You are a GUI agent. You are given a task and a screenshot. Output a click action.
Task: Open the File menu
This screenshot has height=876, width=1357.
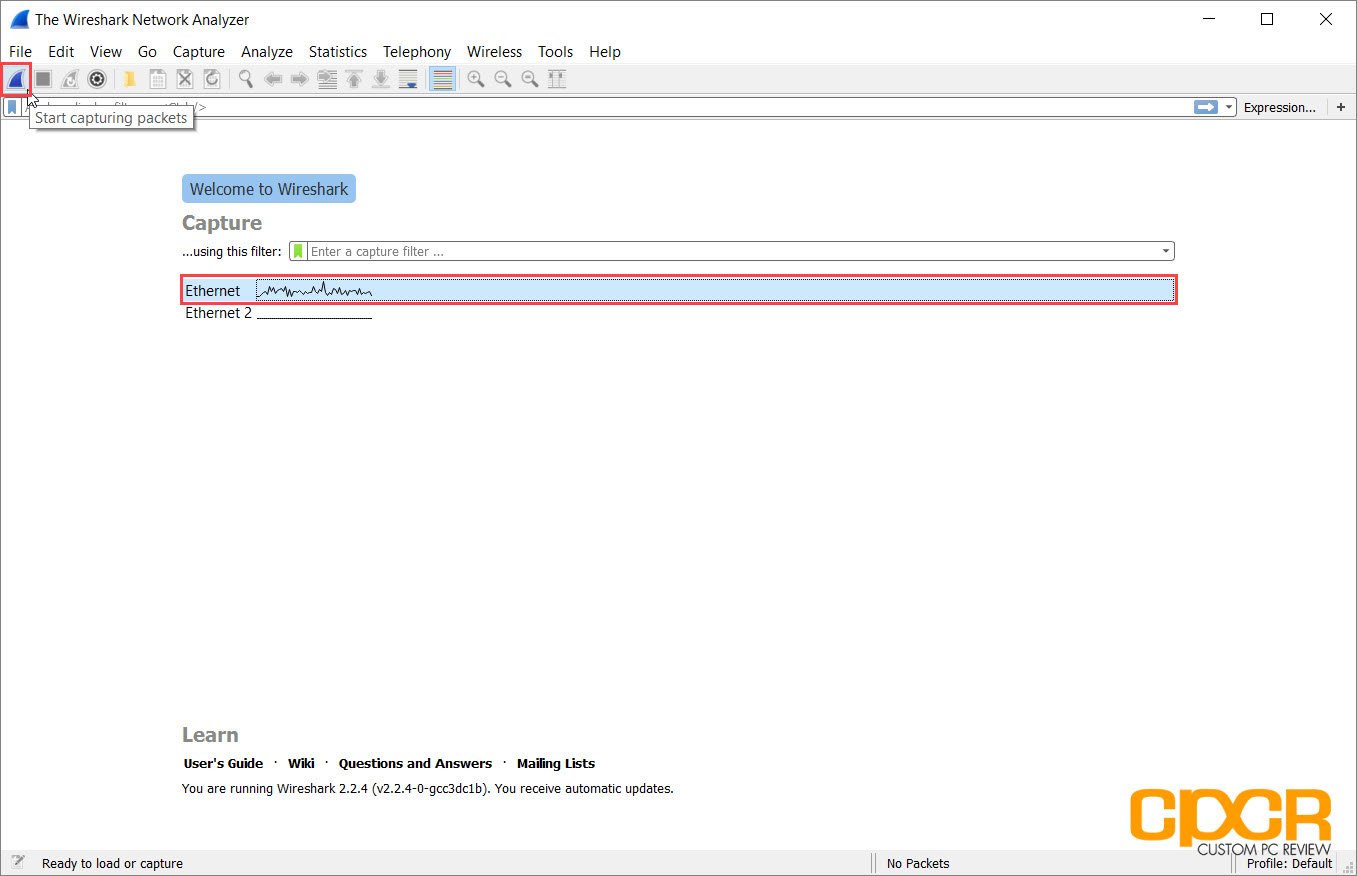(20, 52)
